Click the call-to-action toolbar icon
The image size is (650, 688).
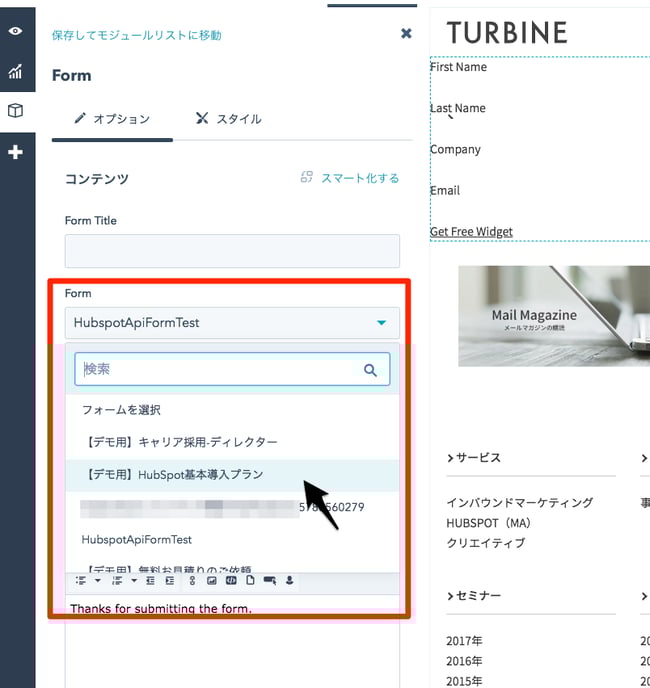click(x=270, y=580)
